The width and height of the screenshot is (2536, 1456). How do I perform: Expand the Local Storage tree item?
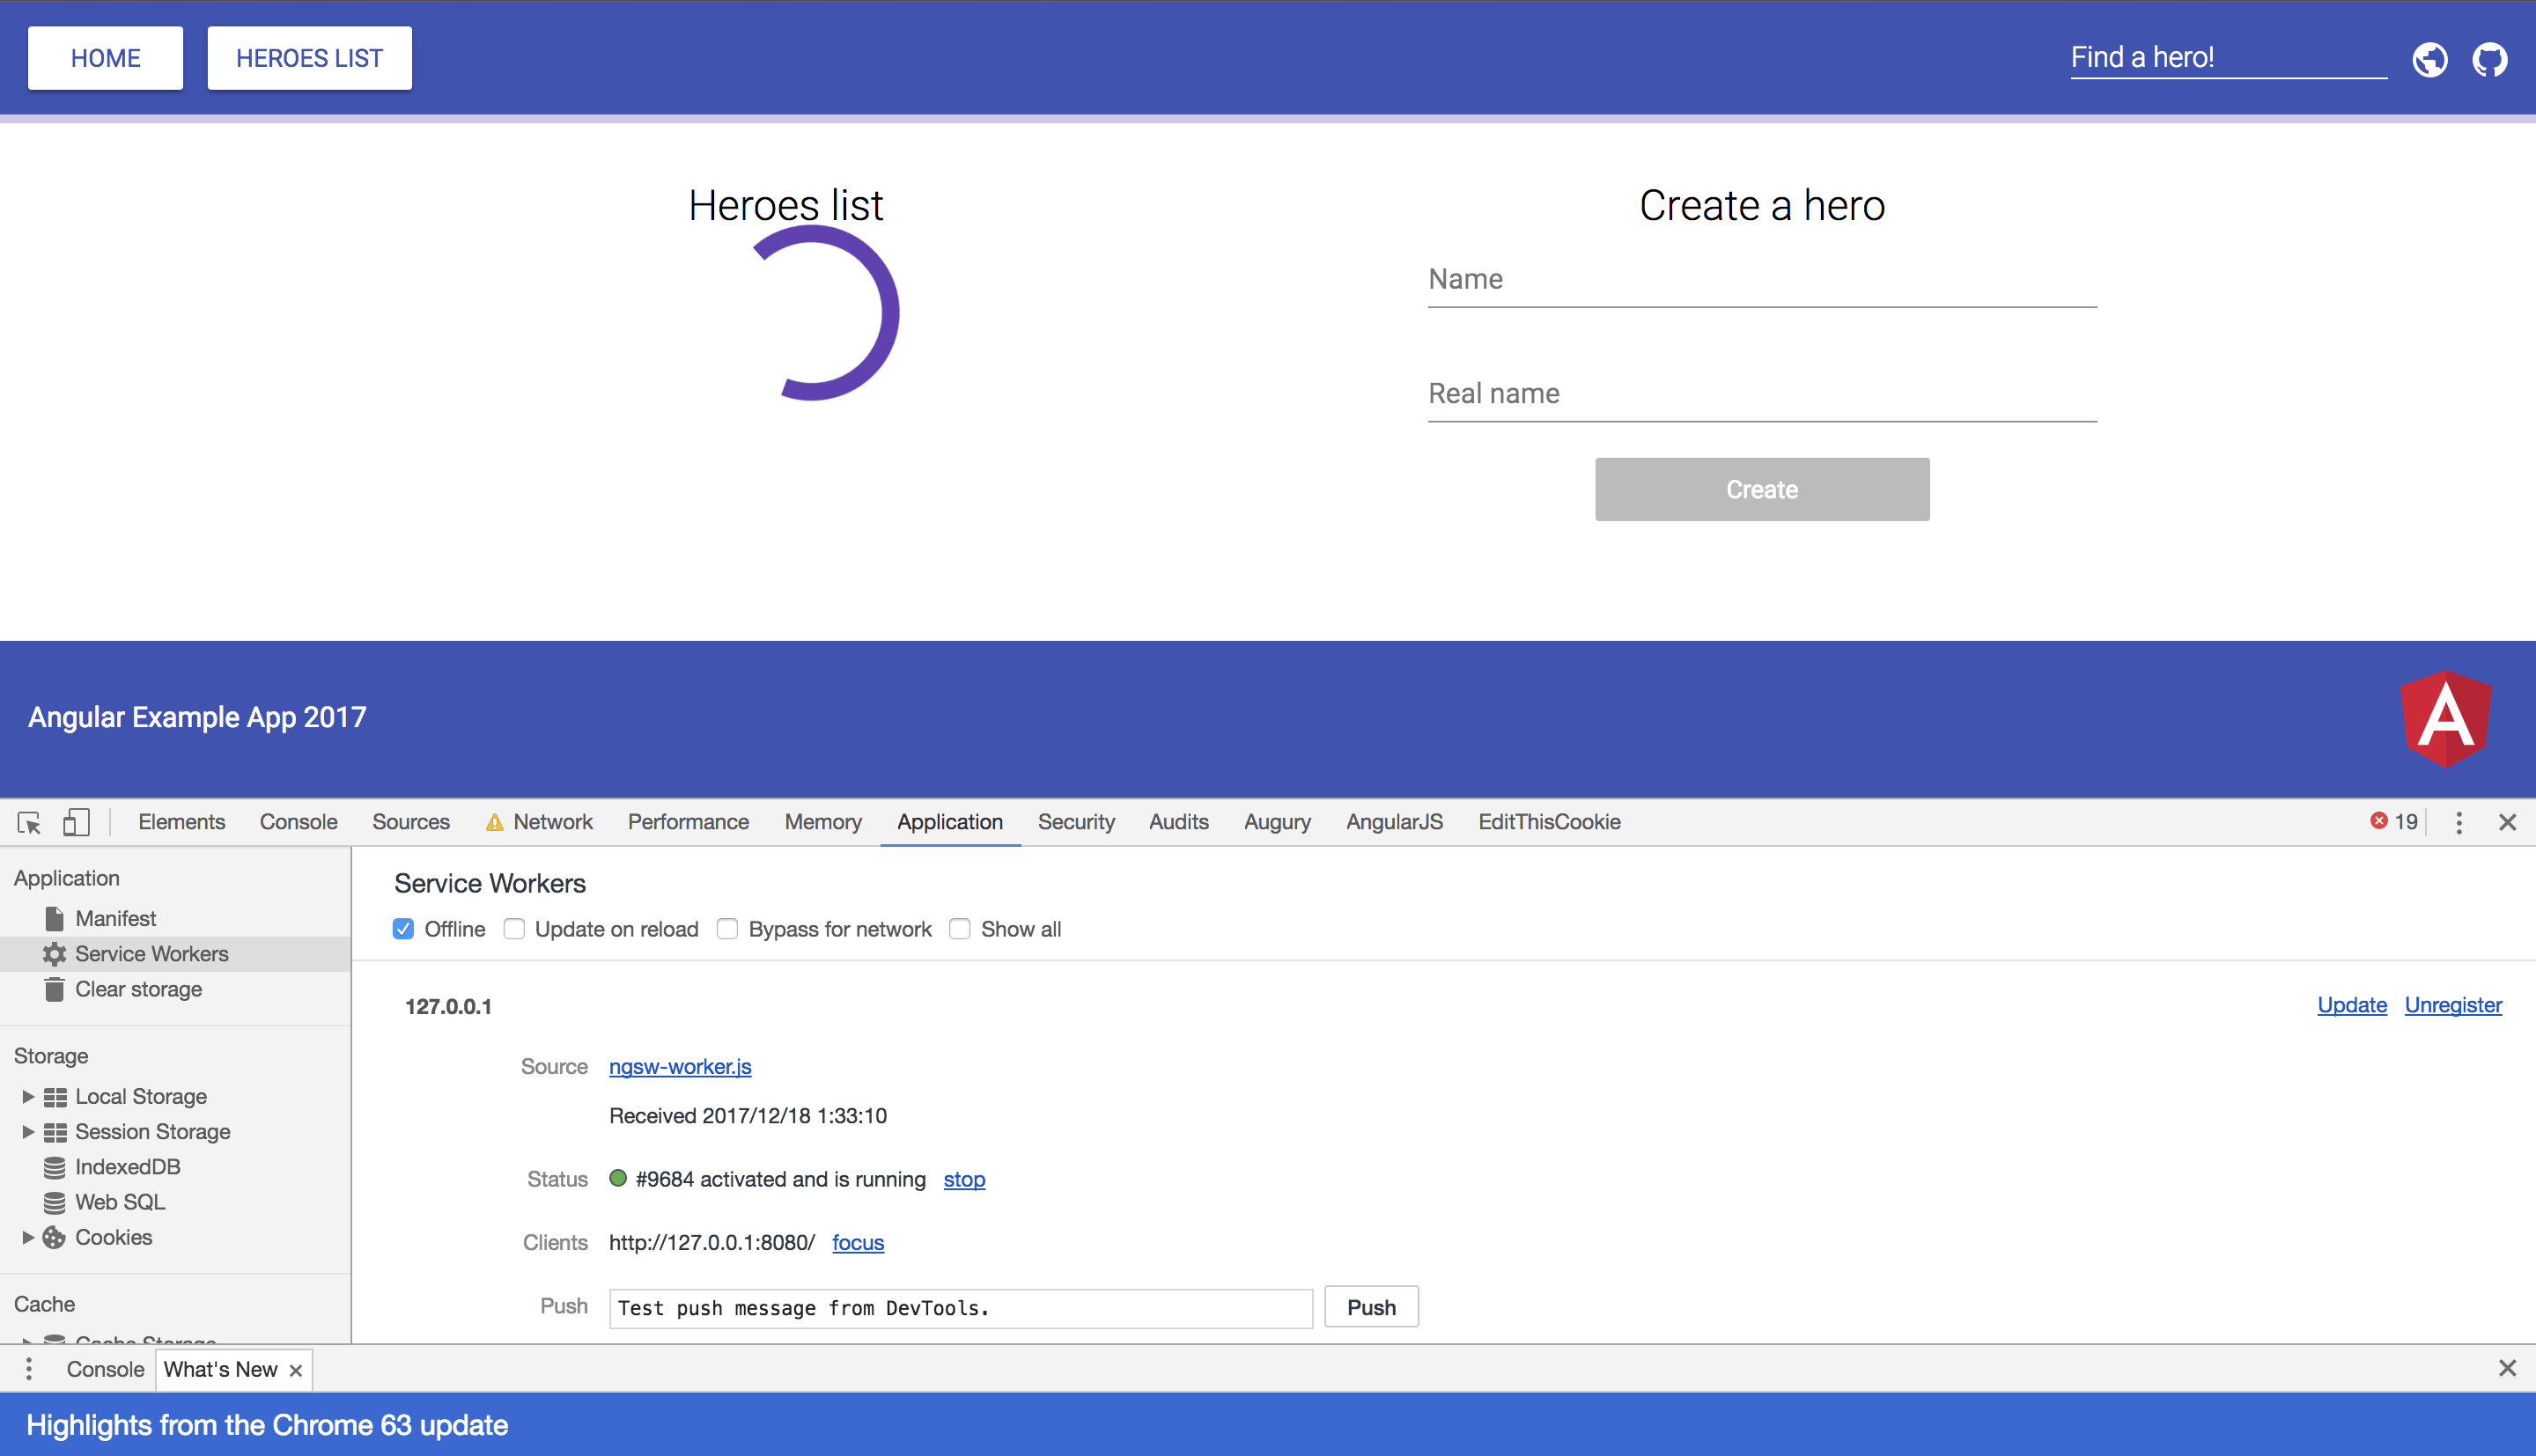pos(27,1096)
